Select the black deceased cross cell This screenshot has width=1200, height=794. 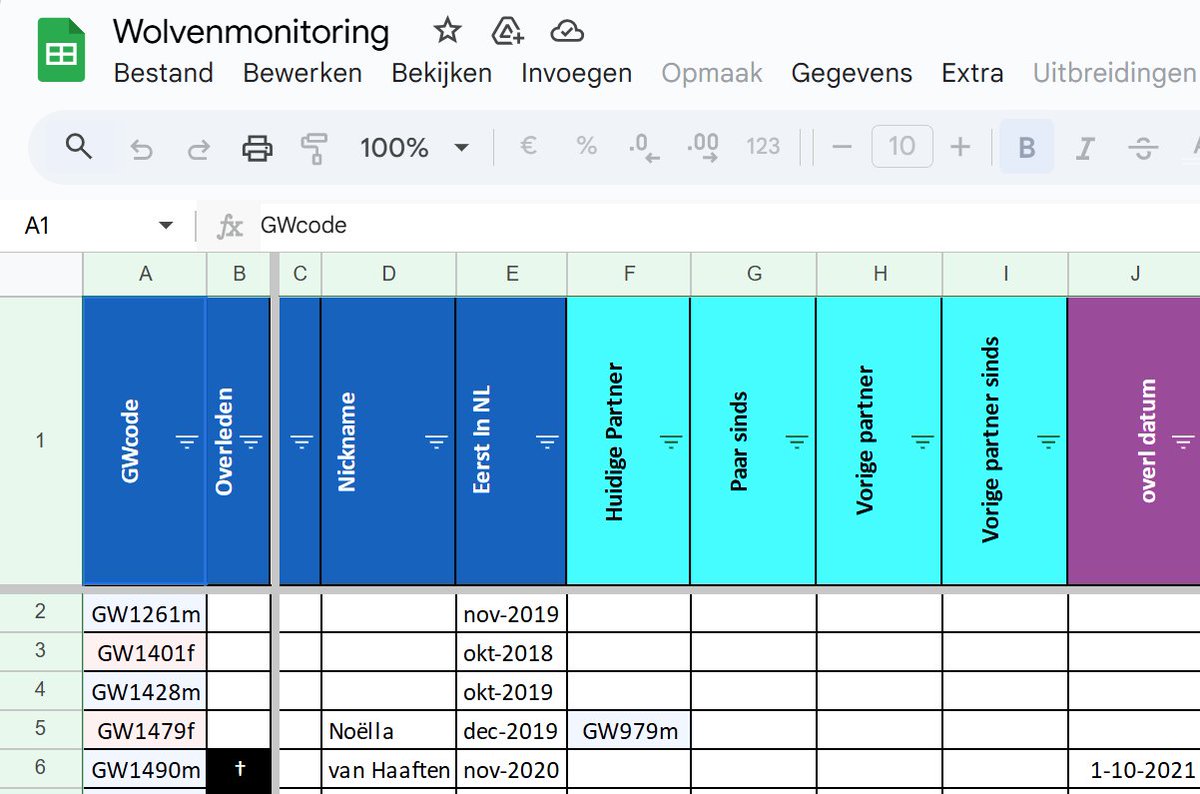click(x=238, y=769)
